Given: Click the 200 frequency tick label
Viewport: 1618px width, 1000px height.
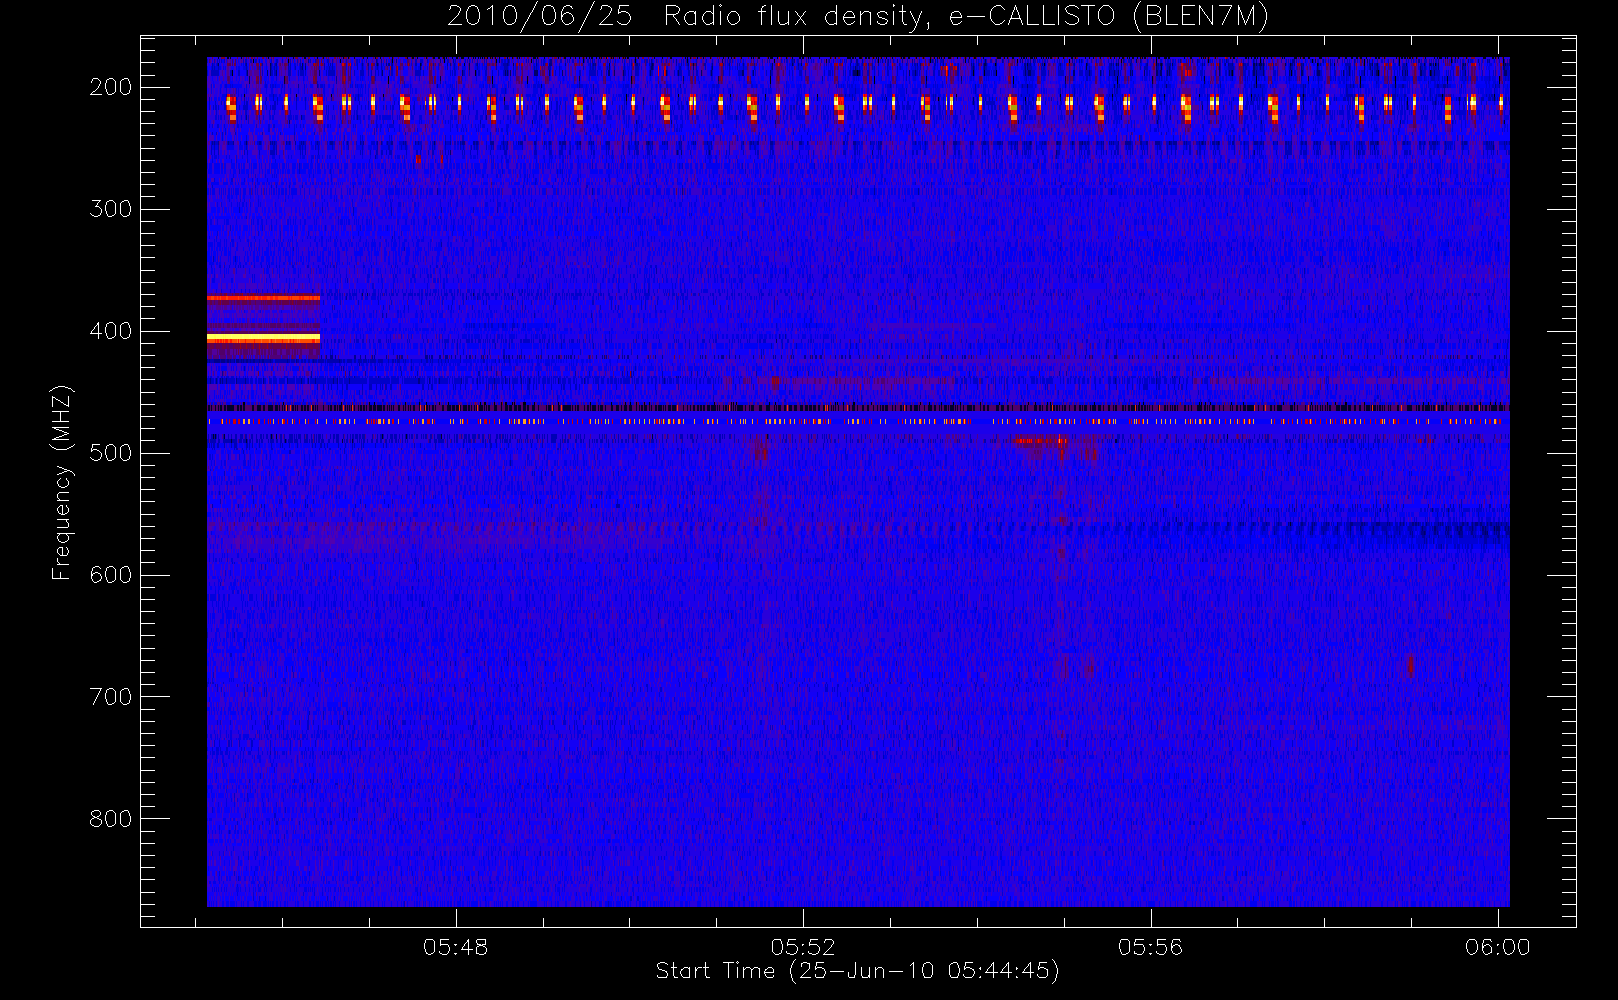Looking at the screenshot, I should (x=111, y=87).
